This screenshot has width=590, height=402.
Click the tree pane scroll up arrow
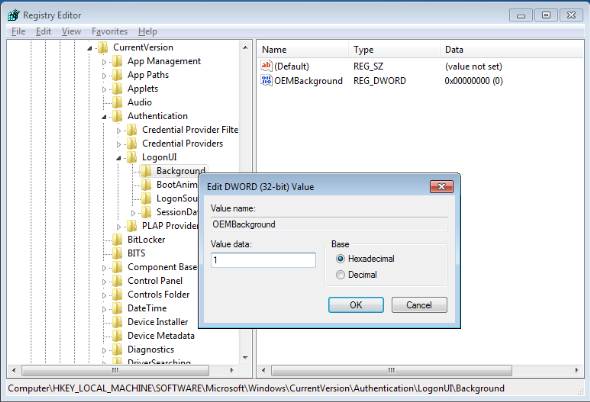(x=245, y=47)
